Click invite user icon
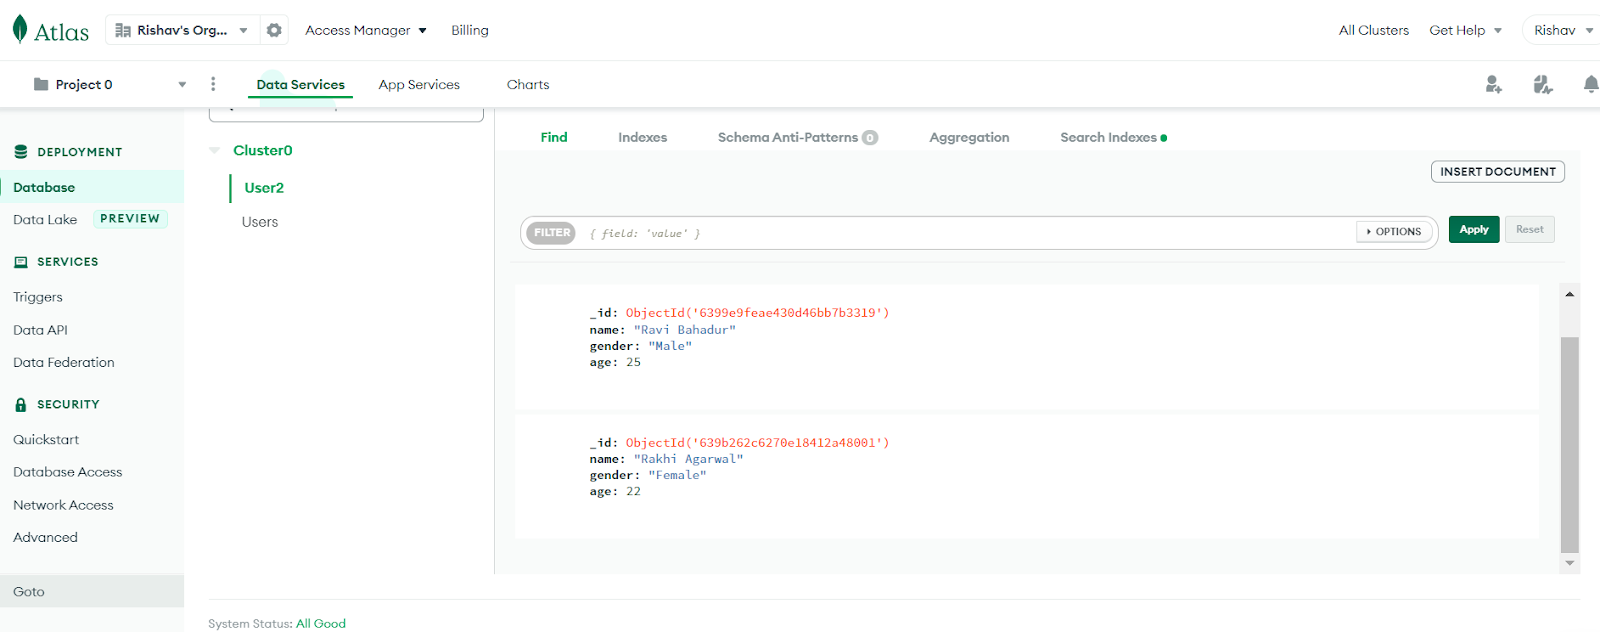The width and height of the screenshot is (1600, 632). point(1493,85)
